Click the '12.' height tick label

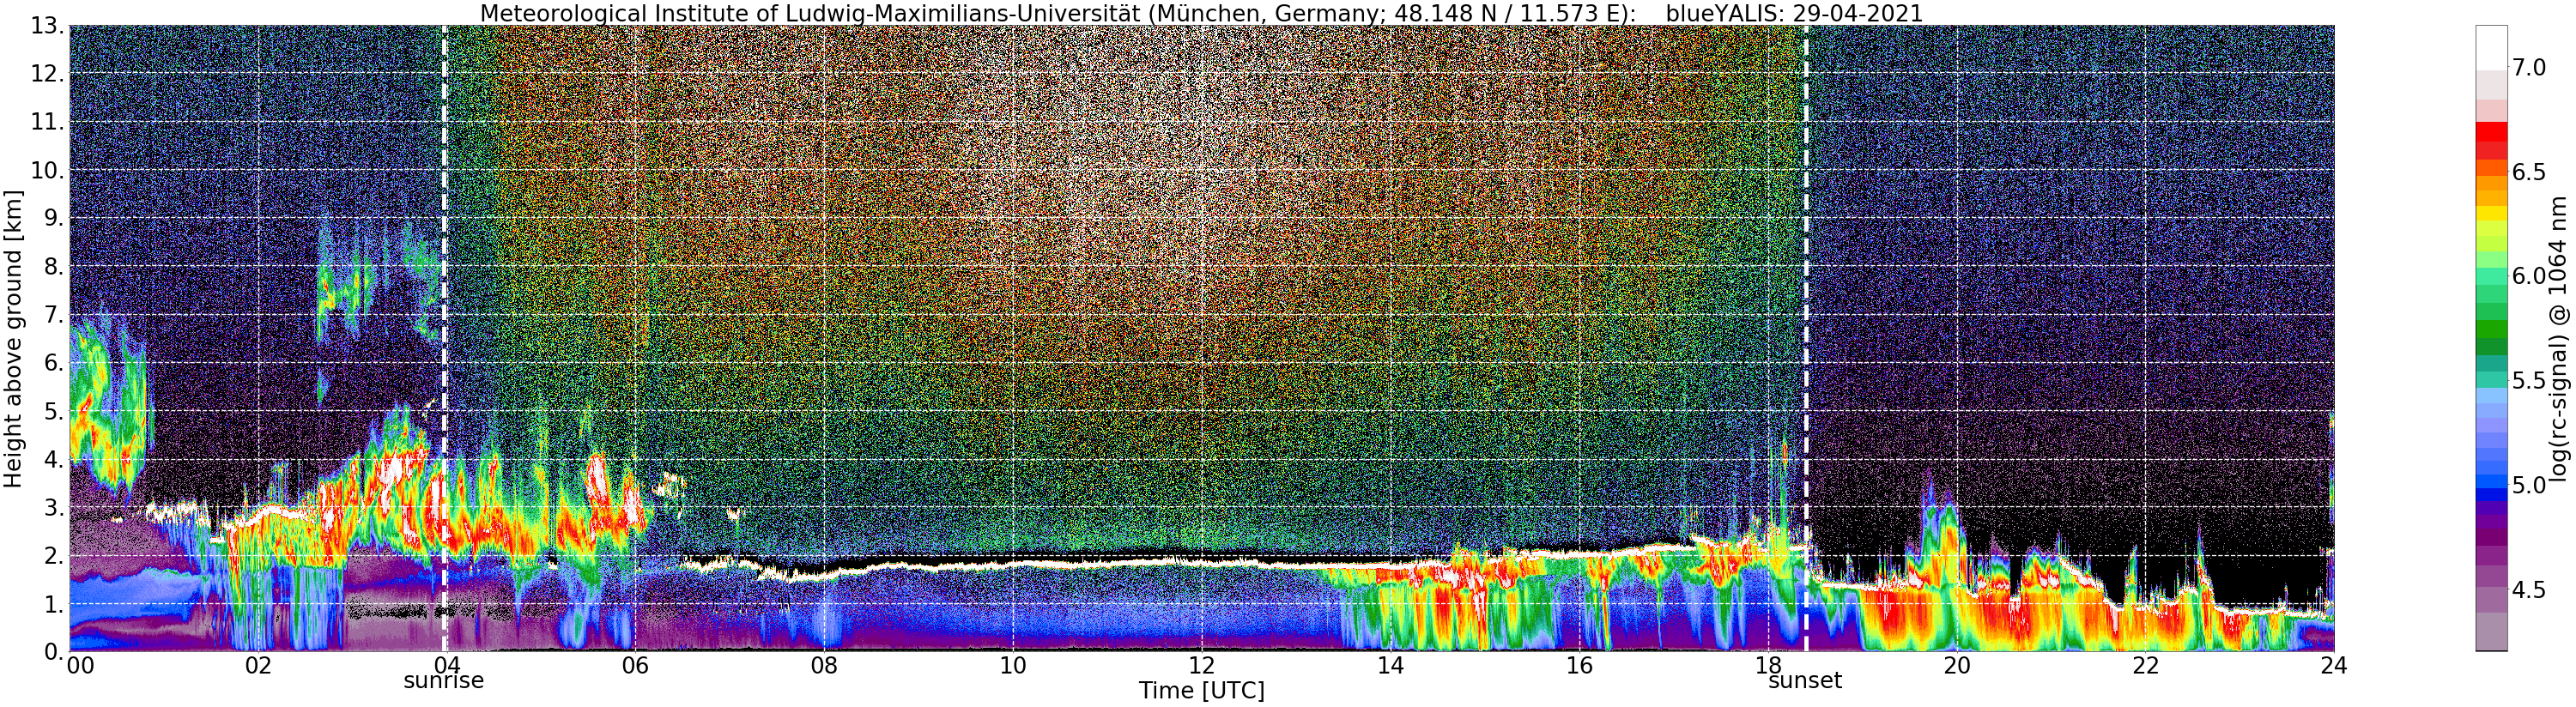click(49, 74)
